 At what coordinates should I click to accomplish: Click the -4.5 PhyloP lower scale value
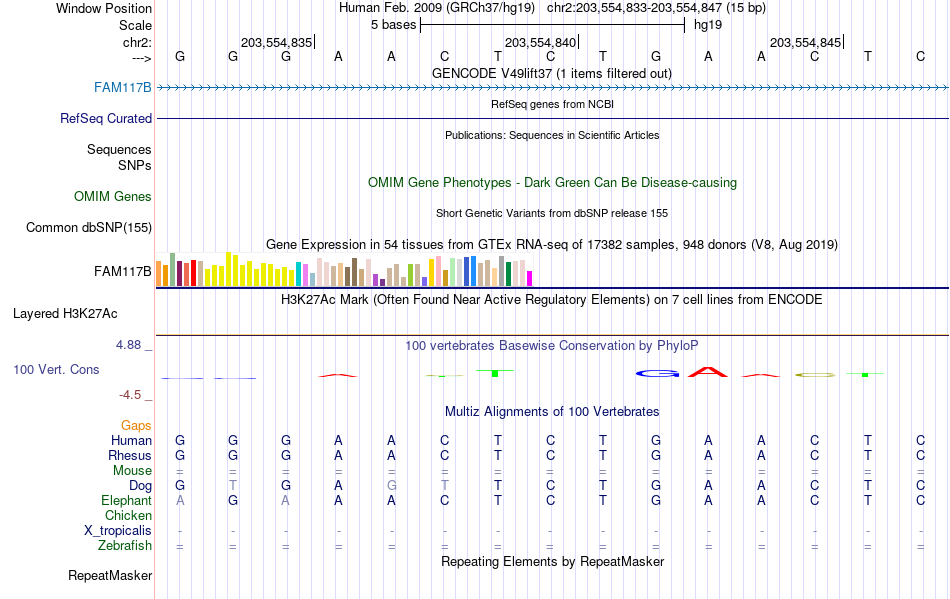pyautogui.click(x=130, y=395)
